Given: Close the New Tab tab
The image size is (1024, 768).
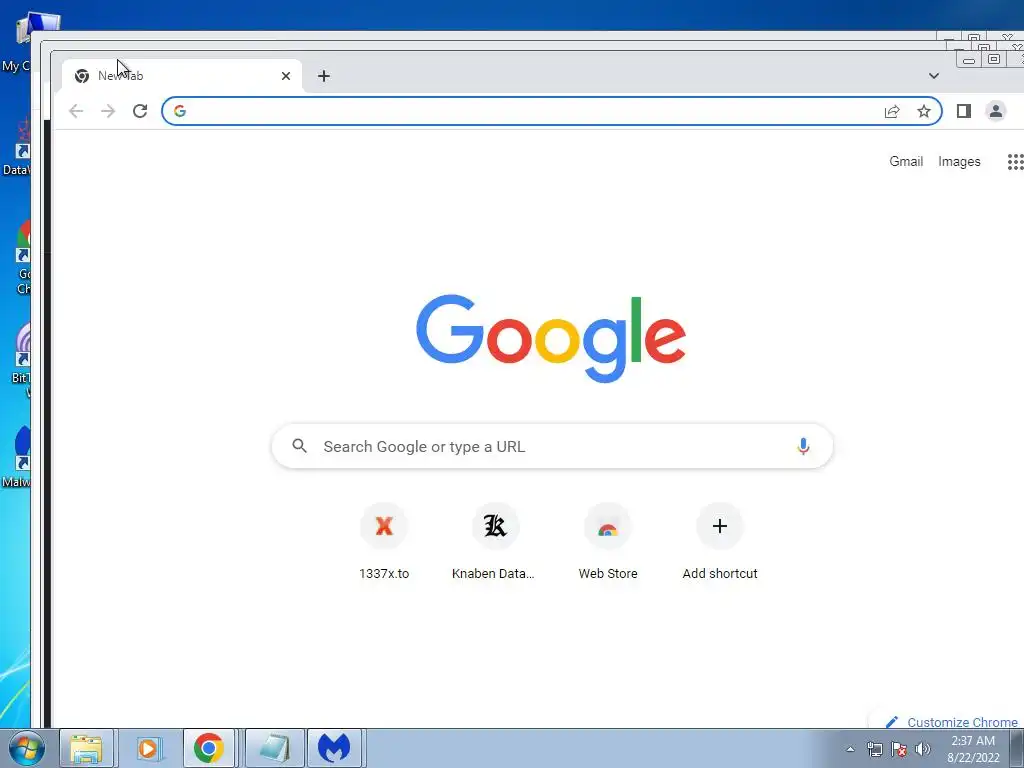Looking at the screenshot, I should coord(286,76).
